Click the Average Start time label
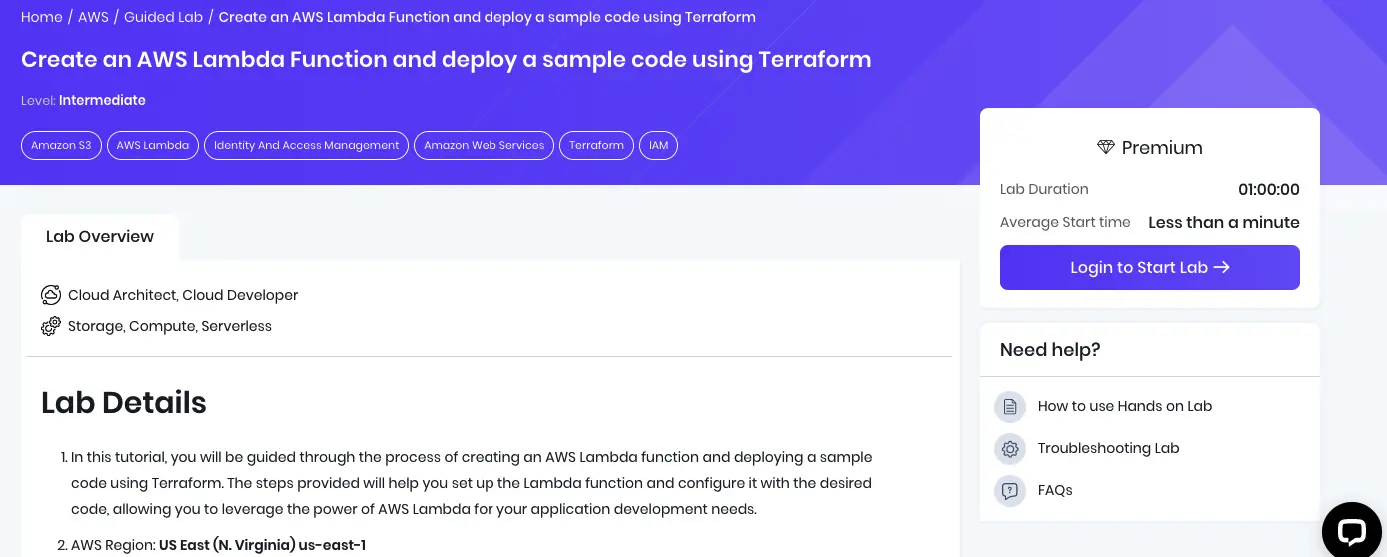The image size is (1387, 557). [1065, 222]
